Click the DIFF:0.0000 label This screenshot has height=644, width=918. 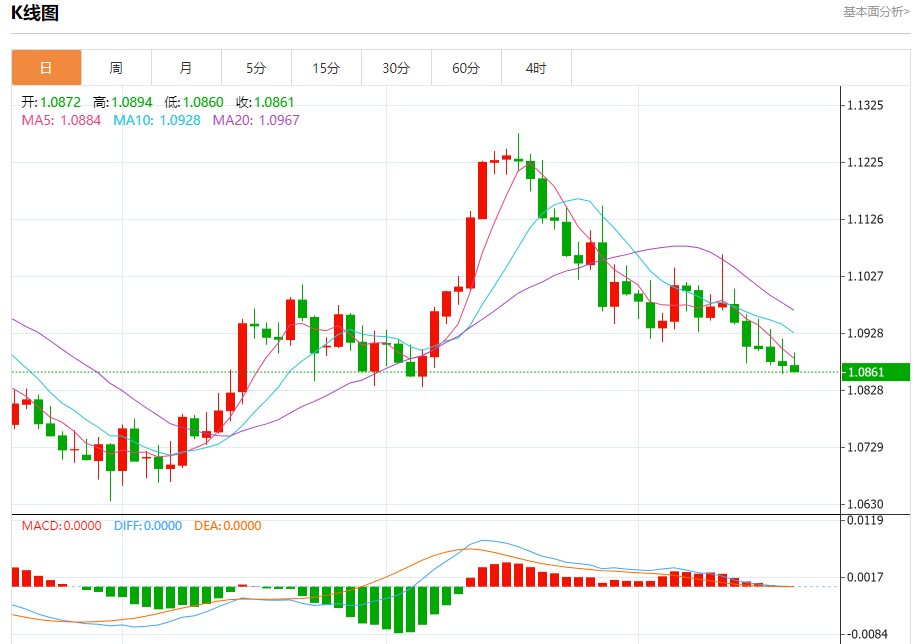click(x=148, y=526)
